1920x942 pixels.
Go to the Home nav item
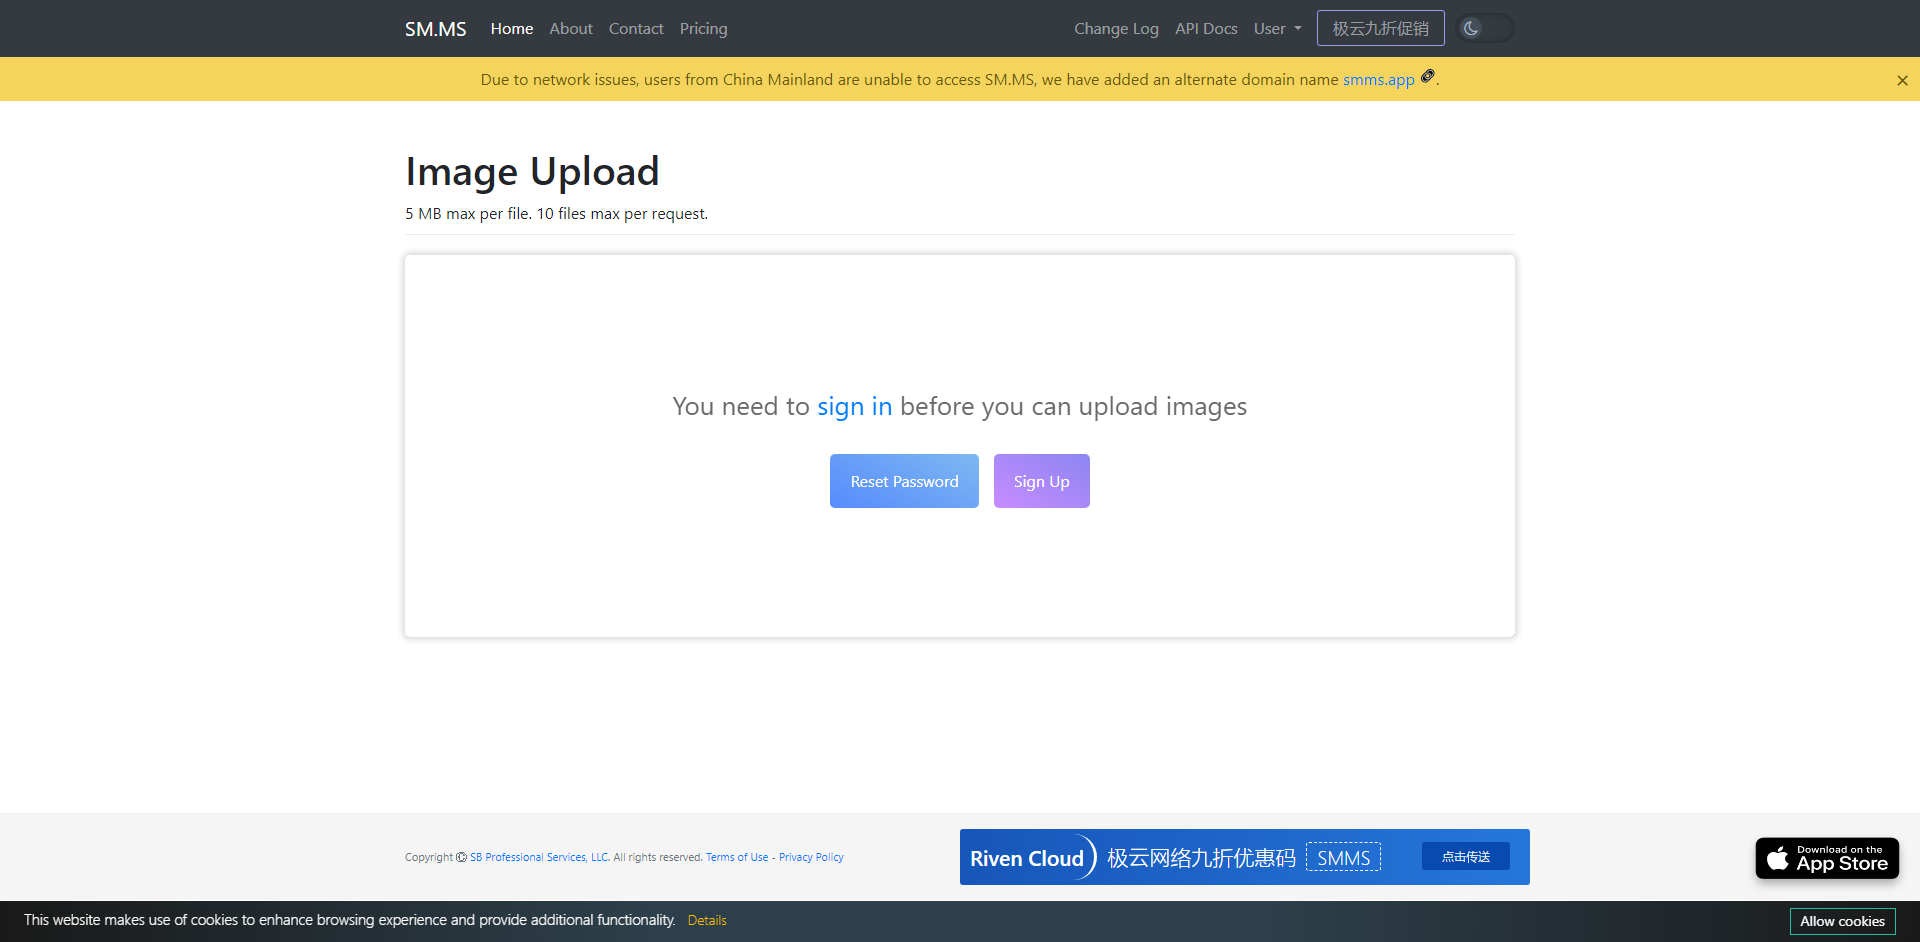pos(512,29)
